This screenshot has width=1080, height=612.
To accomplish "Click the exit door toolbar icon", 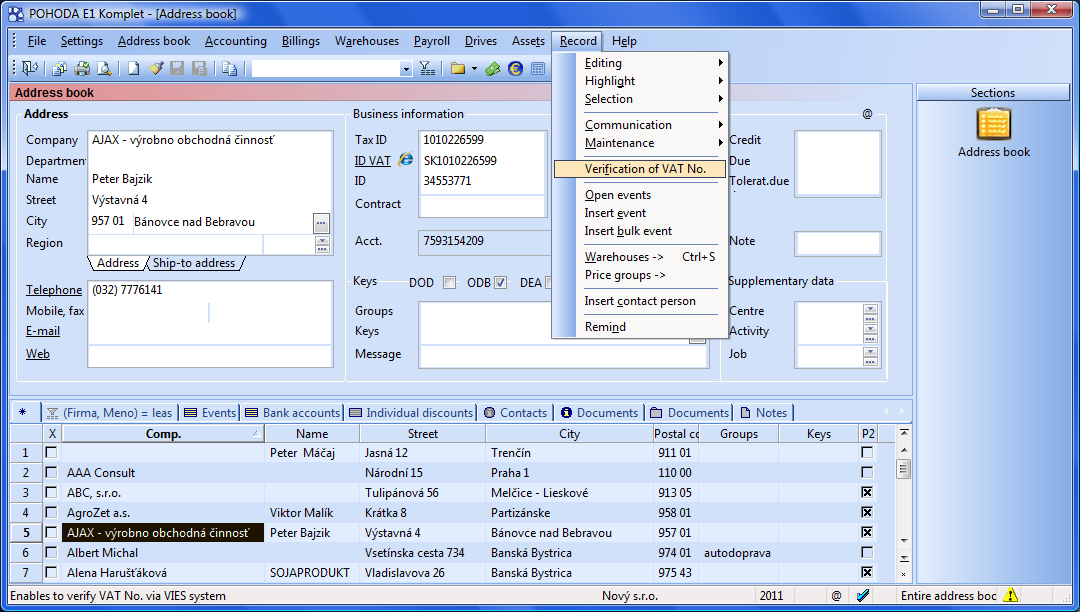I will (30, 68).
